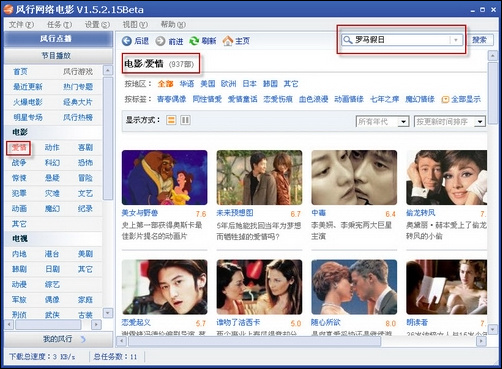
Task: Click main content scrollbar down arrow
Action: (x=493, y=329)
